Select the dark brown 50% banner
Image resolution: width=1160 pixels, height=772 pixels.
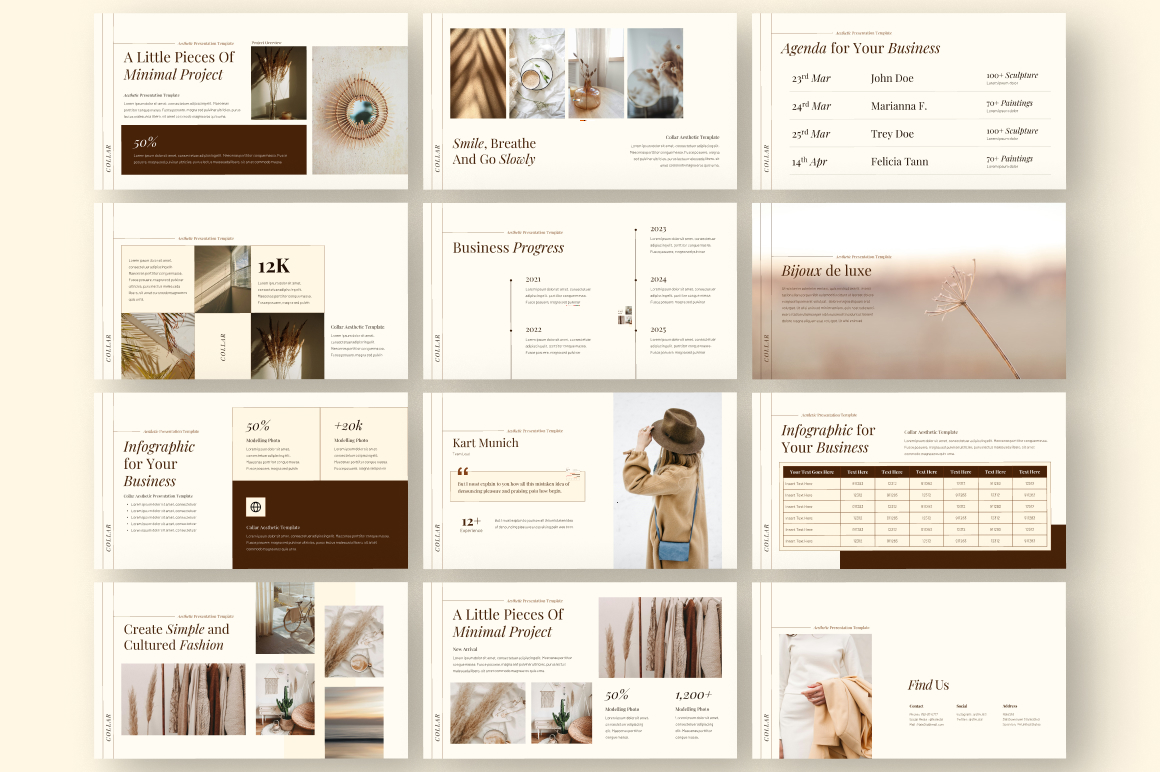214,150
